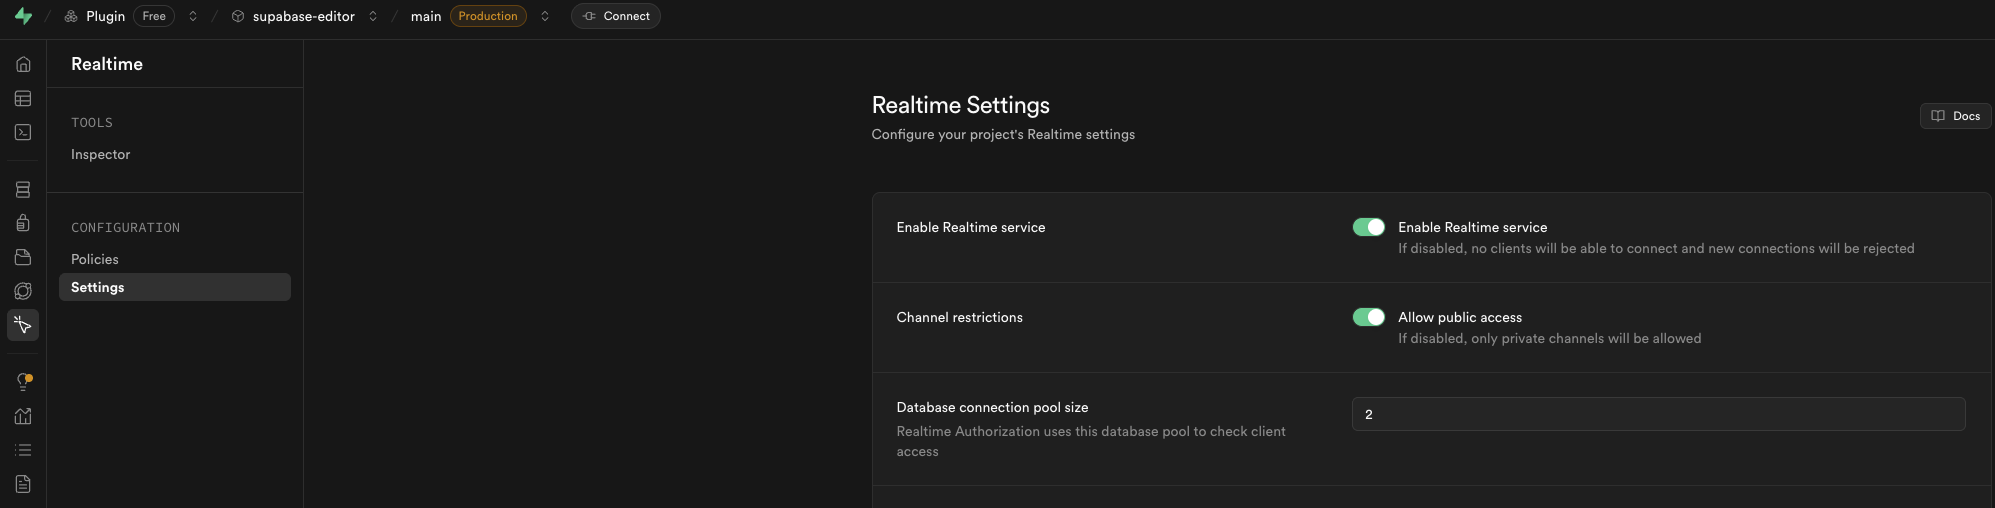This screenshot has width=1995, height=508.
Task: Open the Storage folder icon
Action: (23, 257)
